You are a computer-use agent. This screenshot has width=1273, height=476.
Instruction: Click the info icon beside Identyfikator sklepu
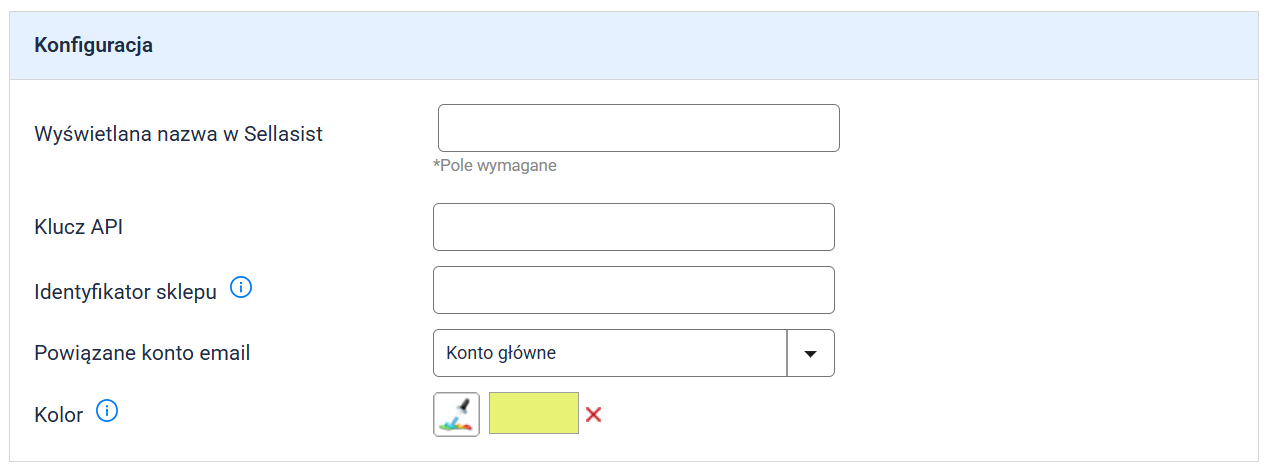[241, 288]
